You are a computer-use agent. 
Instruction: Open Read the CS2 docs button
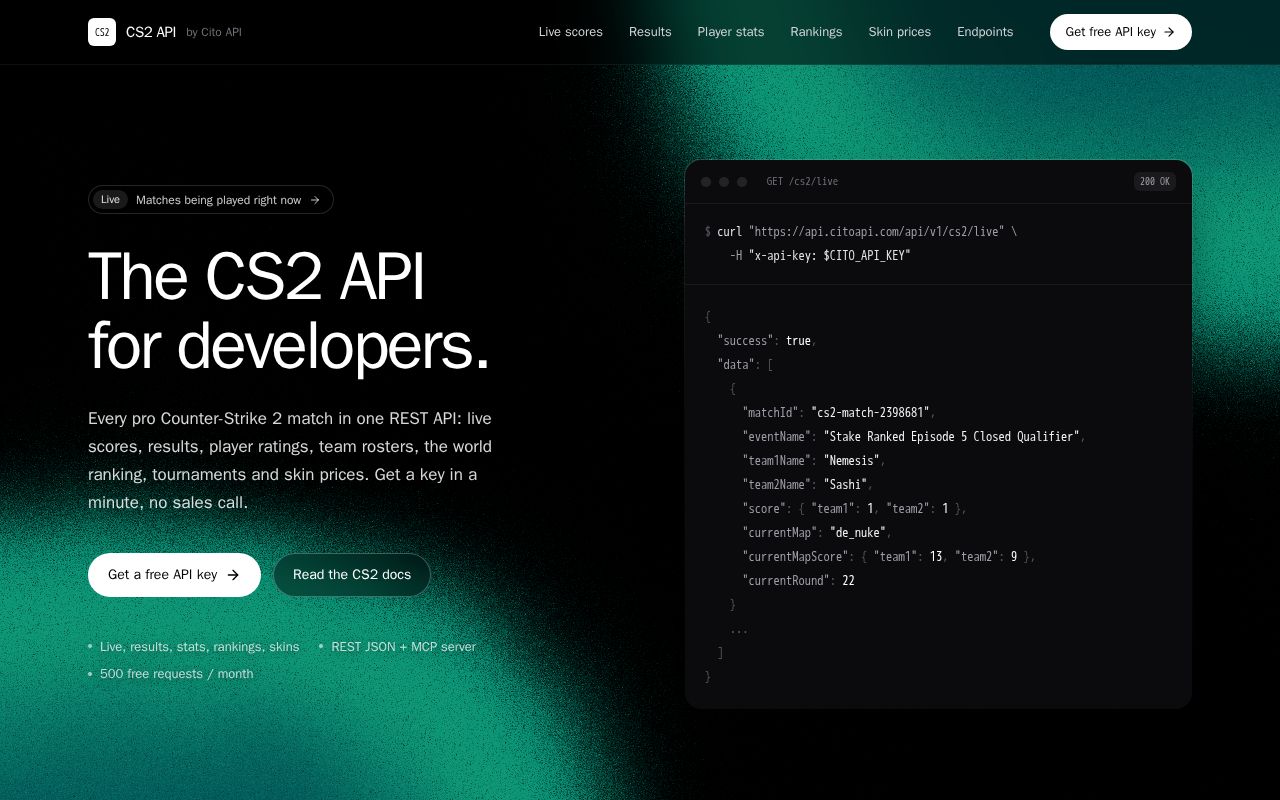point(352,575)
